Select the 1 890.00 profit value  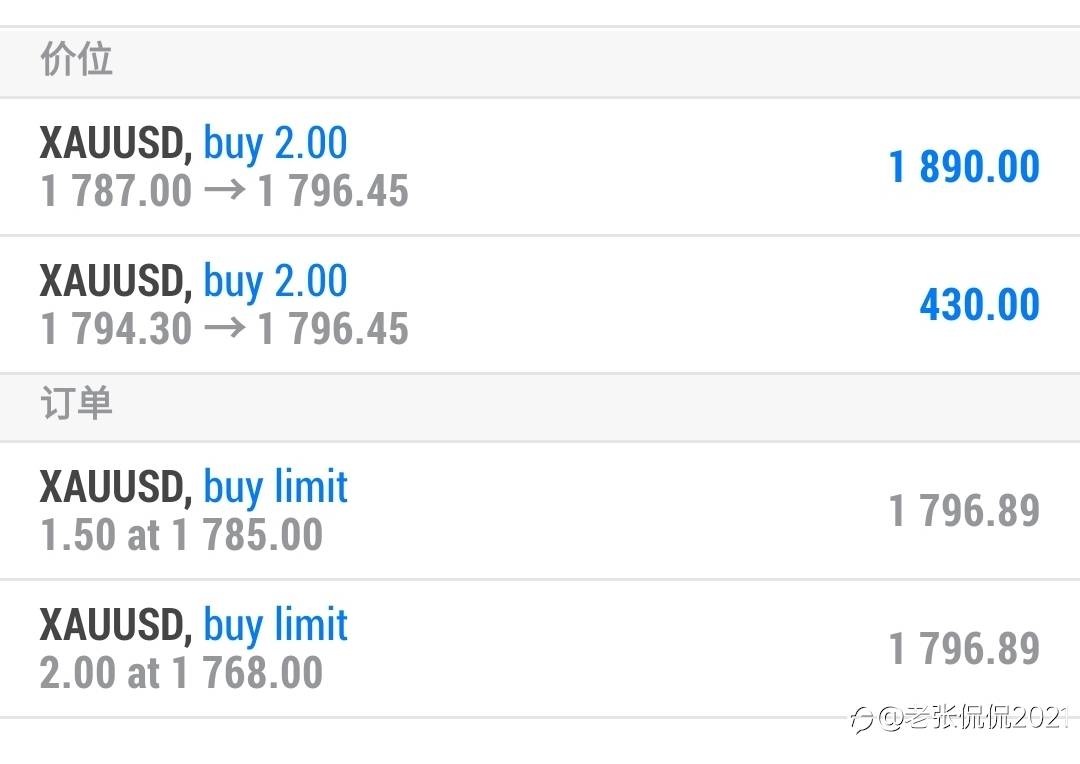pyautogui.click(x=964, y=167)
